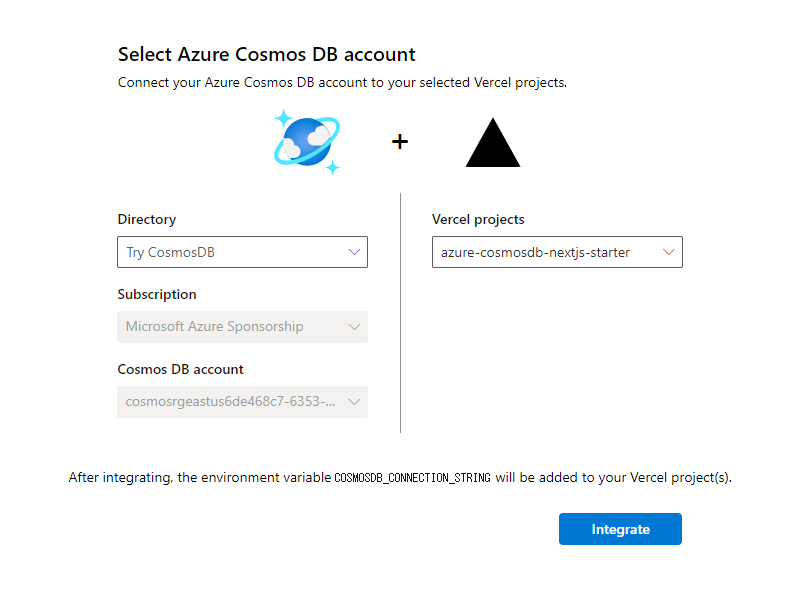Click the vertical divider between the columns
800x599 pixels.
[x=401, y=313]
